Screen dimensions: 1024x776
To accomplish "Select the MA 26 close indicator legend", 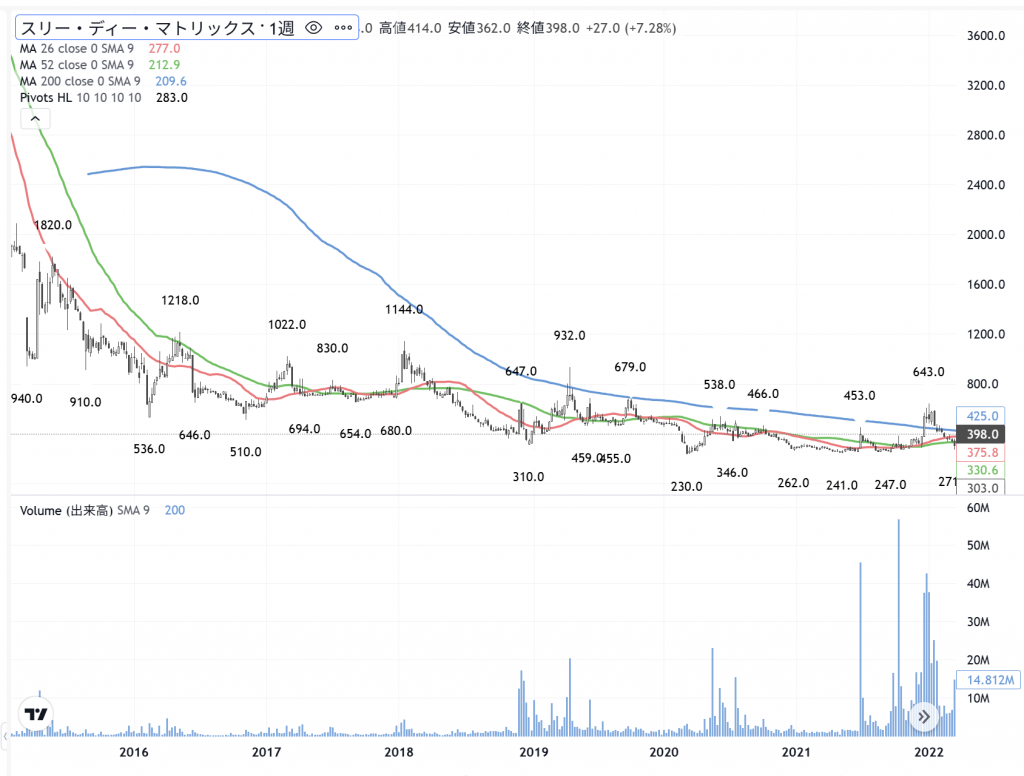I will (80, 48).
